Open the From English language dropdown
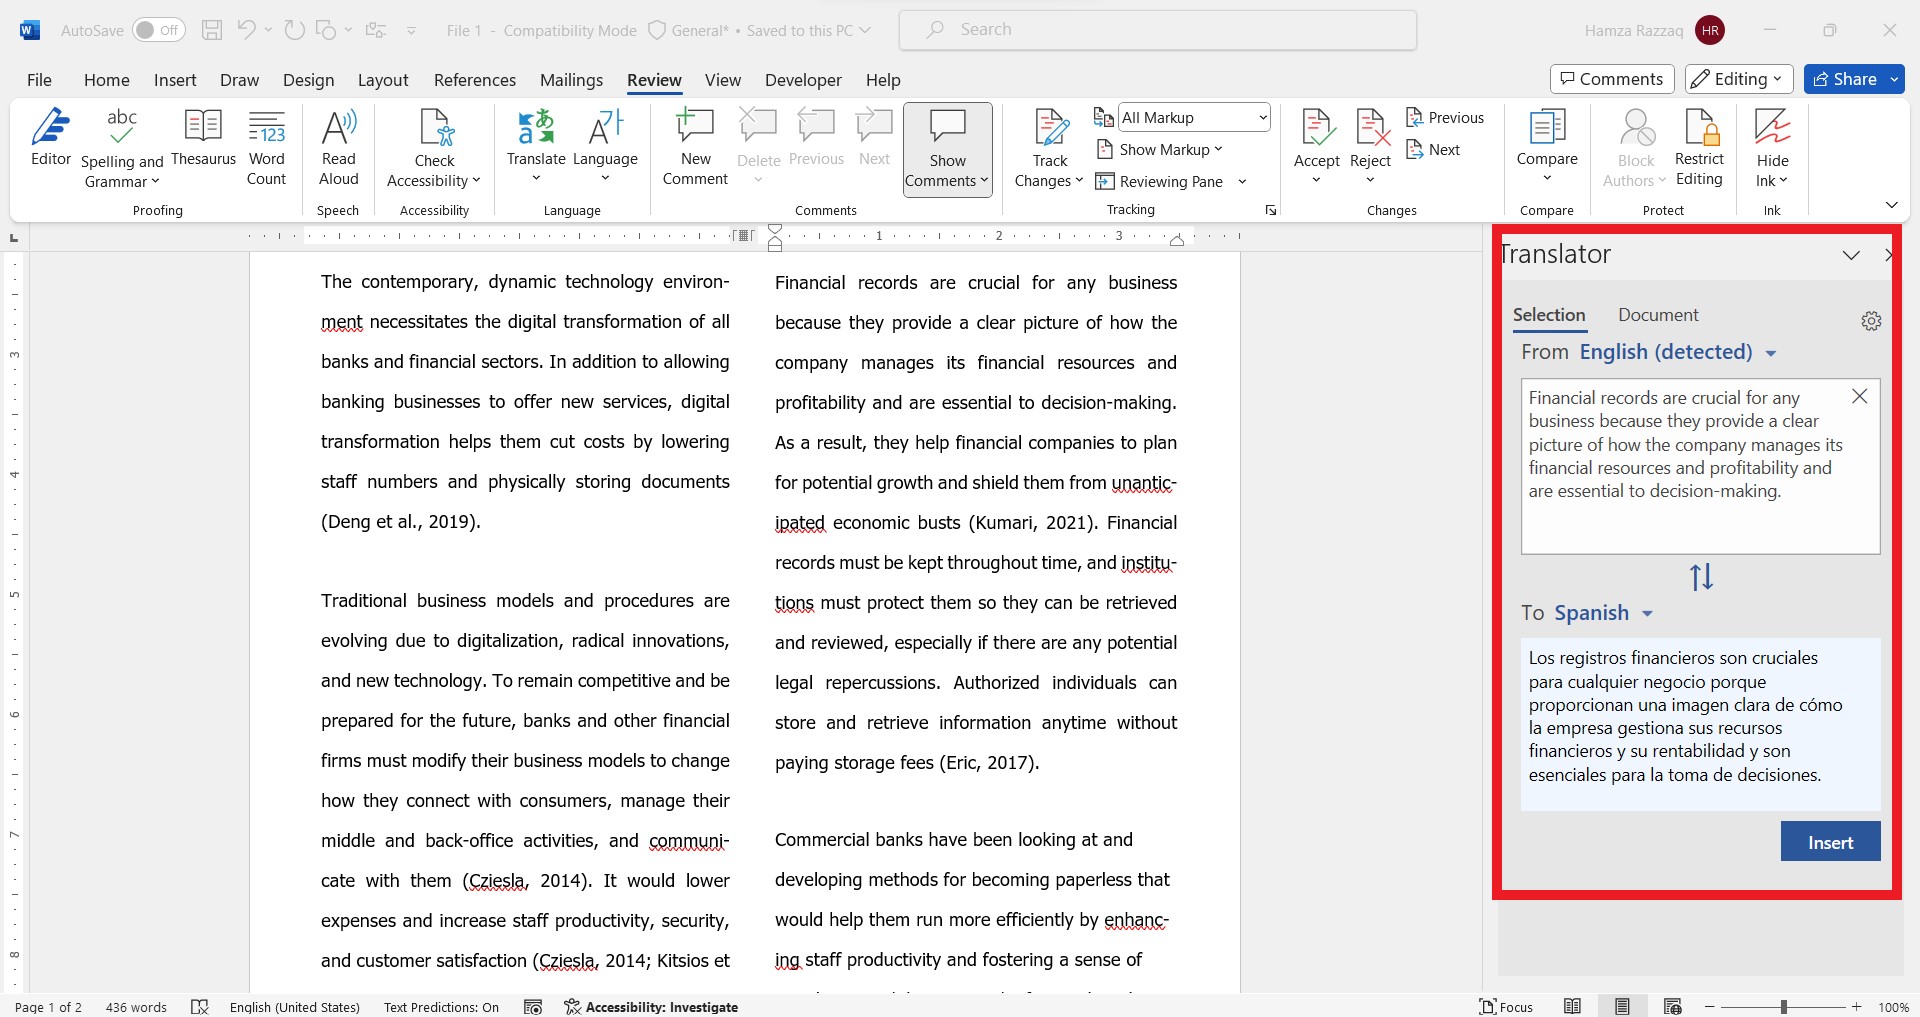Viewport: 1920px width, 1017px height. click(x=1677, y=352)
